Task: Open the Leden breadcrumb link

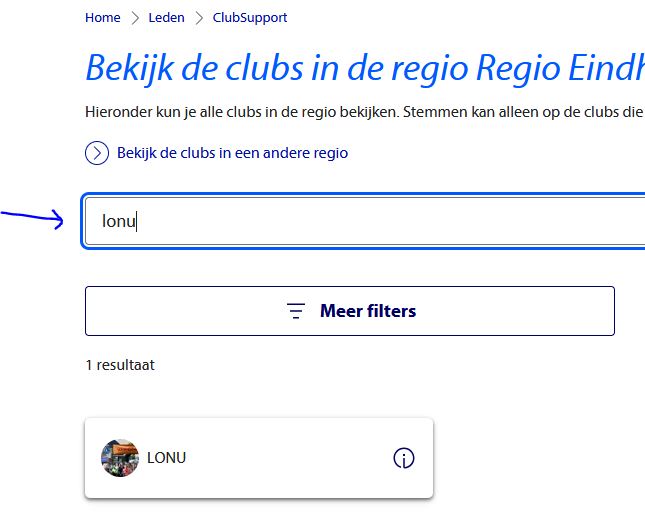Action: [x=166, y=18]
